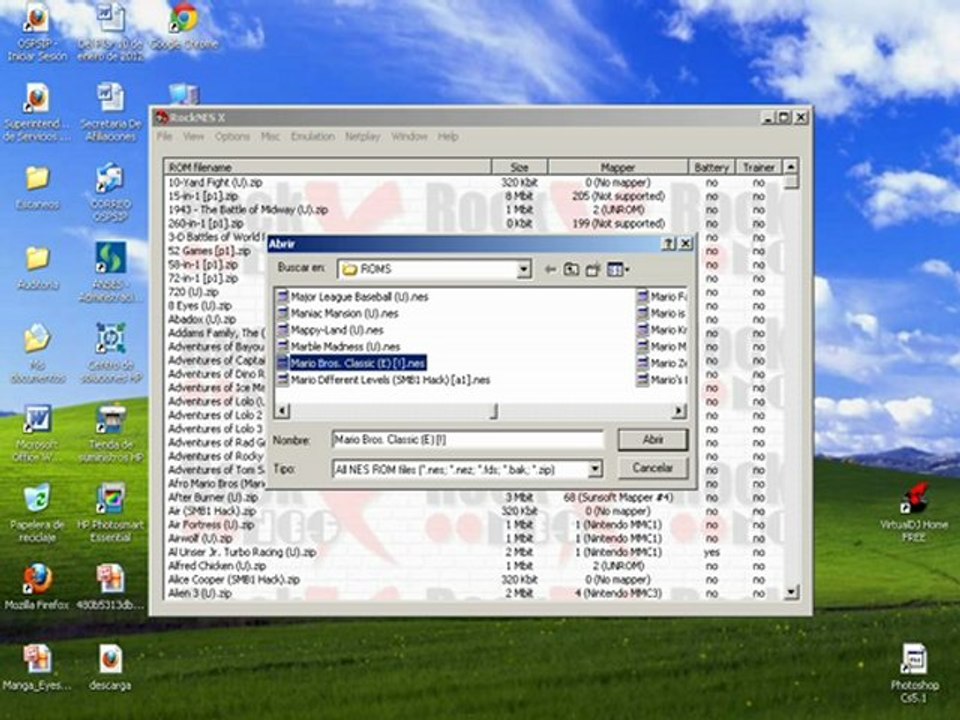Create a new folder via toolbar icon

point(592,269)
